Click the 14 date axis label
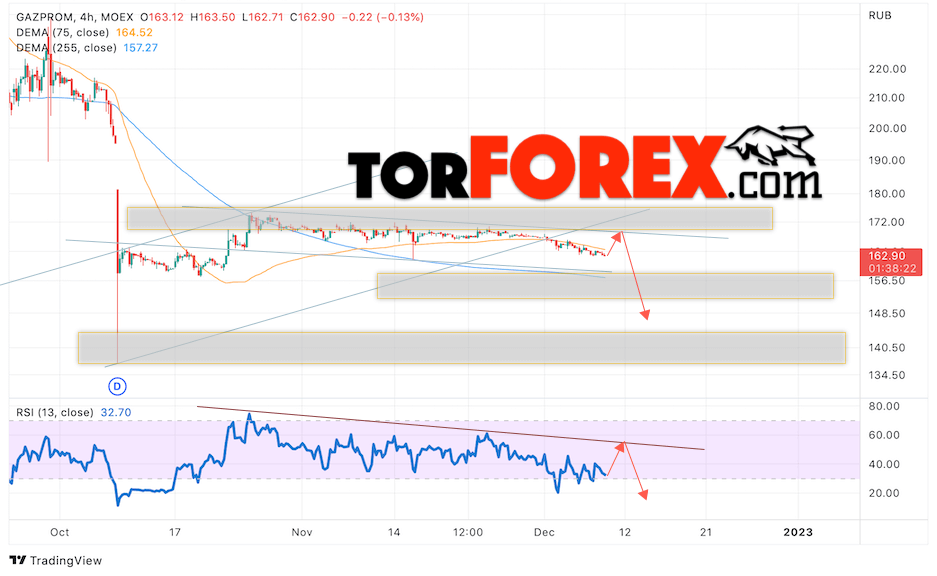Viewport: 937px width, 576px height. point(394,532)
